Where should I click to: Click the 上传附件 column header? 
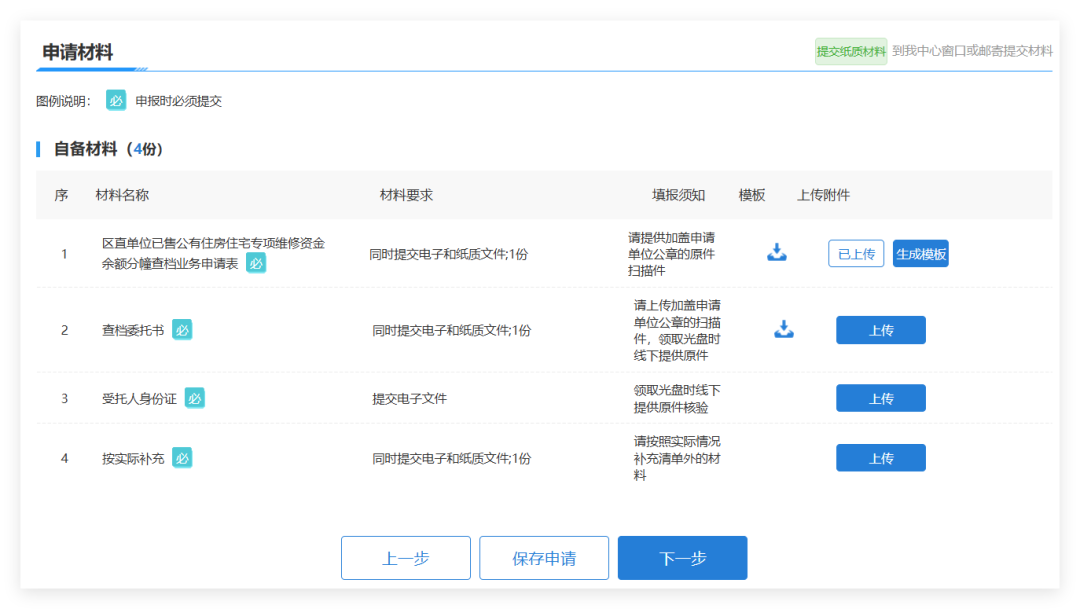(x=823, y=195)
